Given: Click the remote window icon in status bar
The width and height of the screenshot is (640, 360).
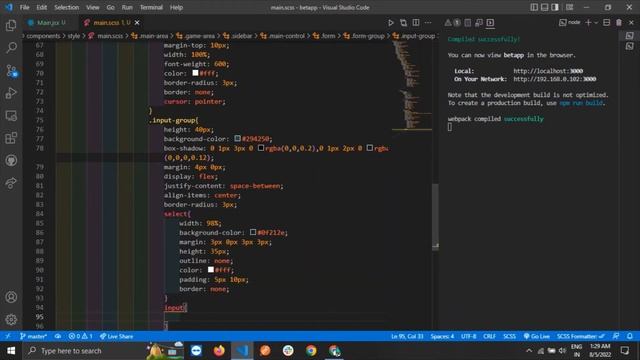Looking at the screenshot, I should 8,336.
